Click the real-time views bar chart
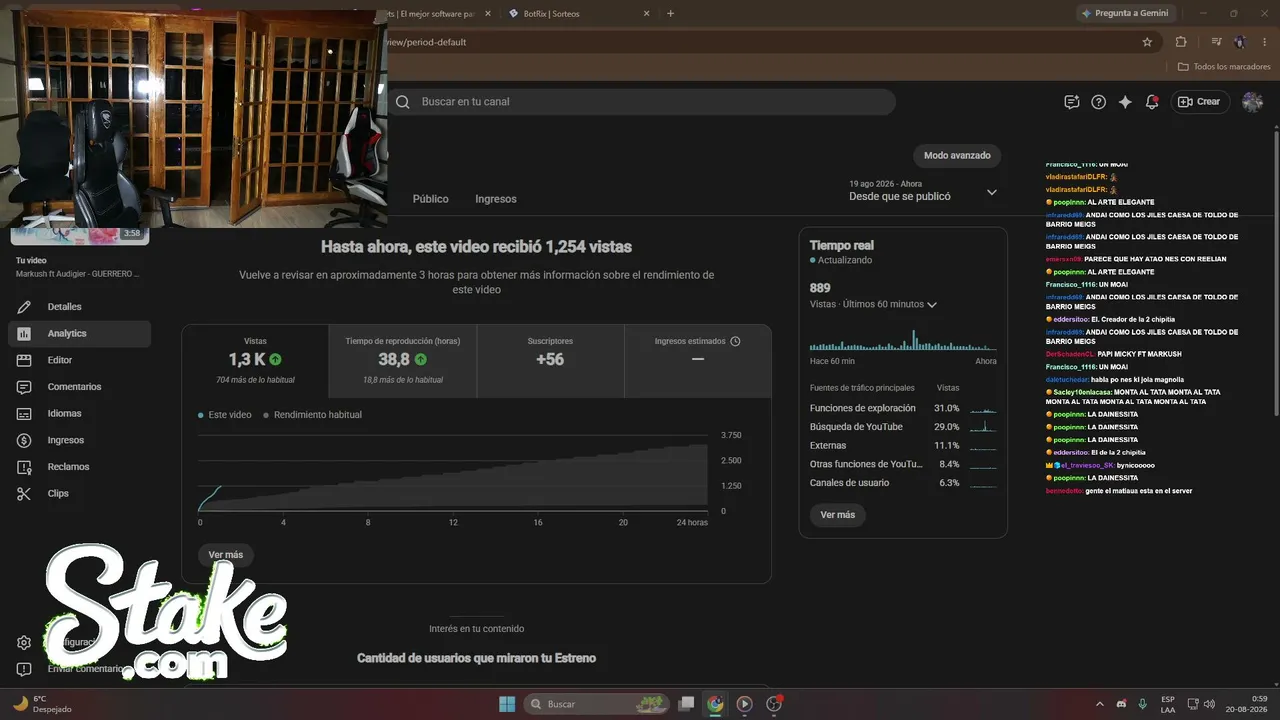The height and width of the screenshot is (720, 1280). coord(903,338)
